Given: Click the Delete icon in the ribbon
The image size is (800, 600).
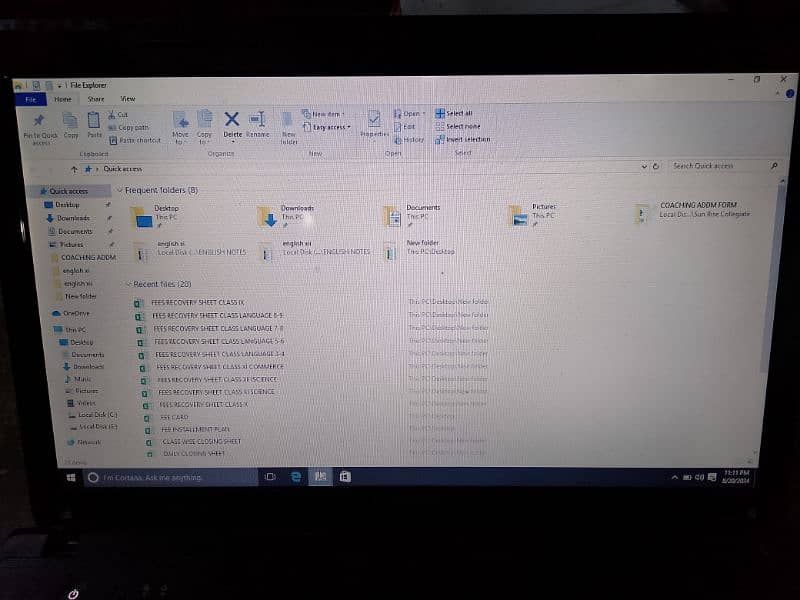Looking at the screenshot, I should pyautogui.click(x=232, y=123).
